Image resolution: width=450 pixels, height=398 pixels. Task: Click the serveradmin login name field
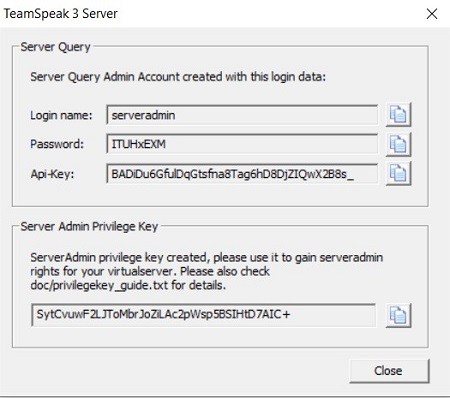[242, 115]
